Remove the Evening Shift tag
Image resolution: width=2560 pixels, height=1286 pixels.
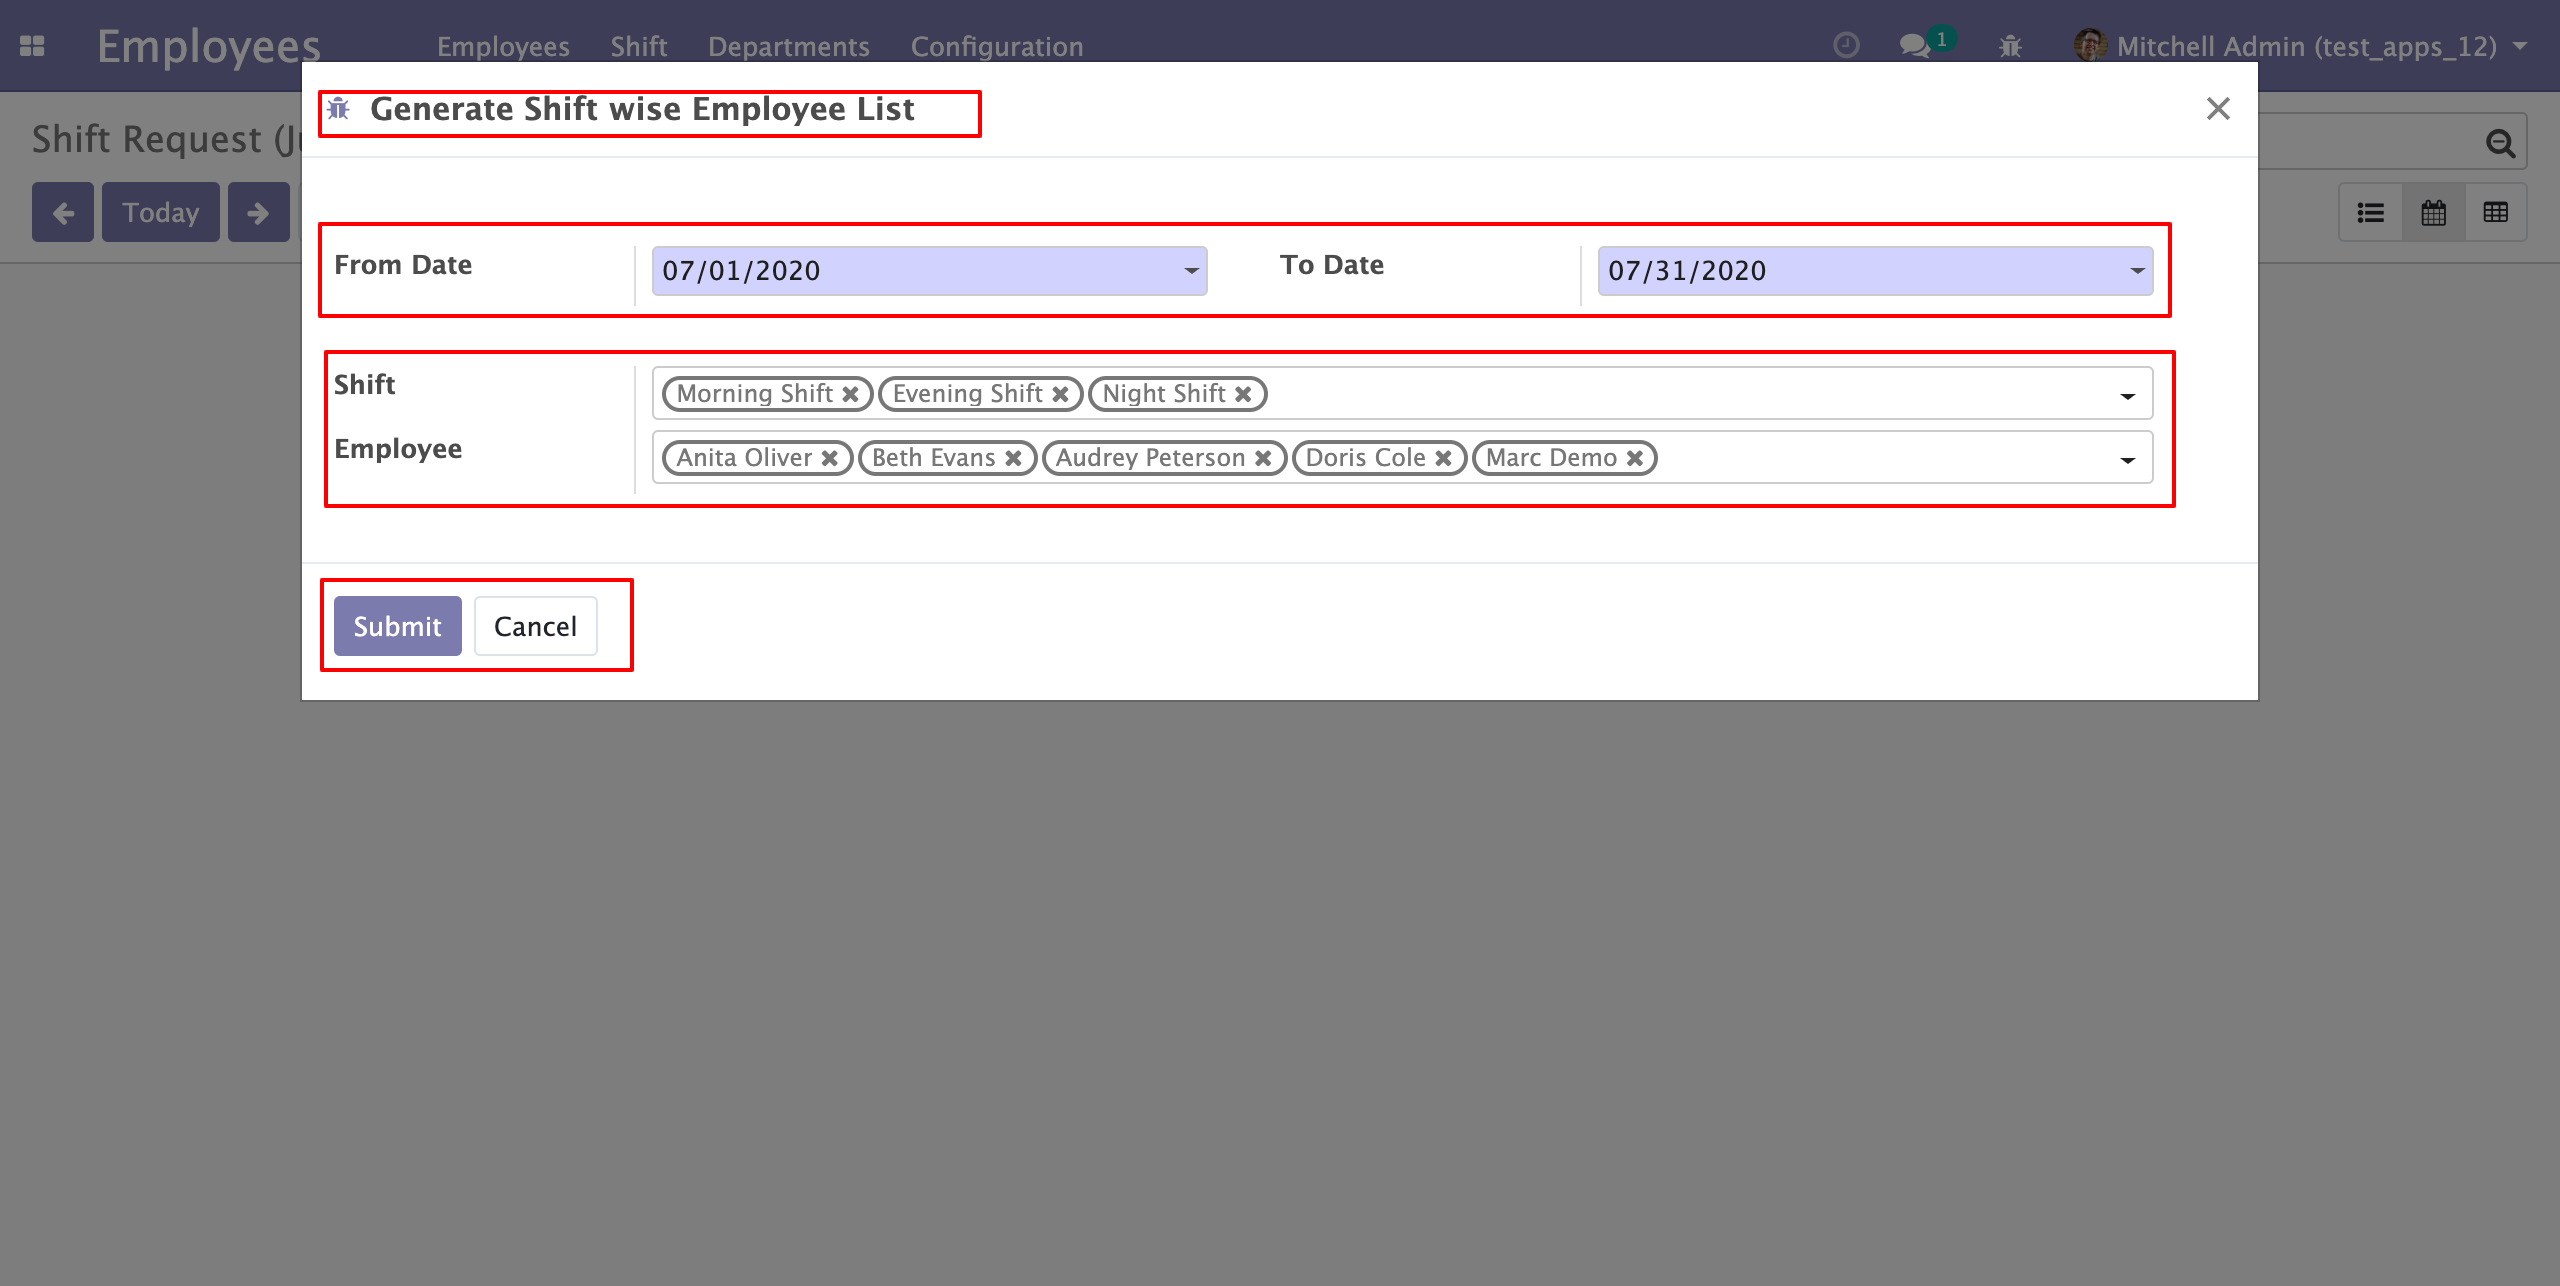[x=1061, y=394]
